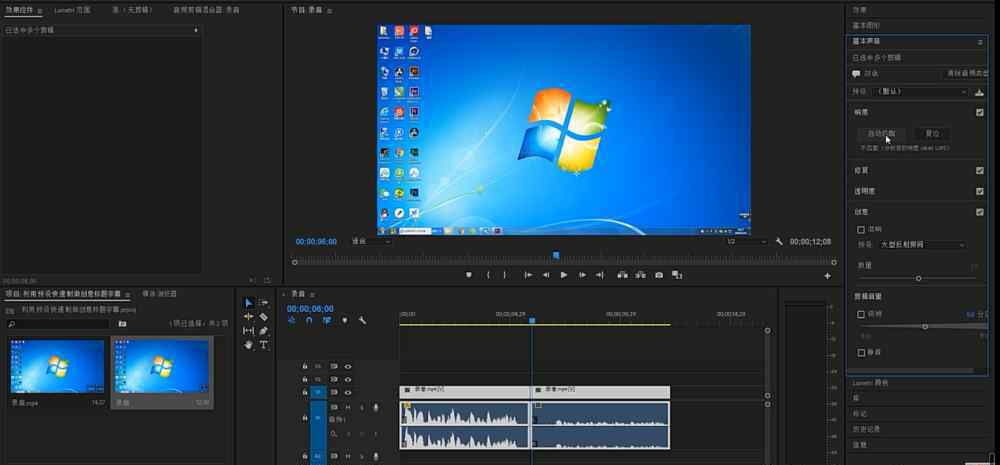The height and width of the screenshot is (465, 1000).
Task: Select the Slip tool
Action: coord(249,330)
